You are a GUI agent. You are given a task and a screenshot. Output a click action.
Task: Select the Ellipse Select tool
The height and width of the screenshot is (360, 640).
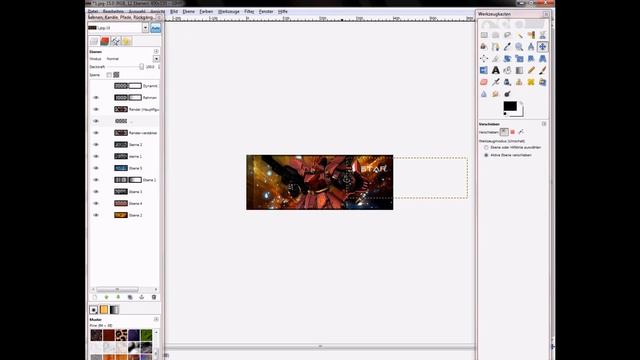[496, 35]
